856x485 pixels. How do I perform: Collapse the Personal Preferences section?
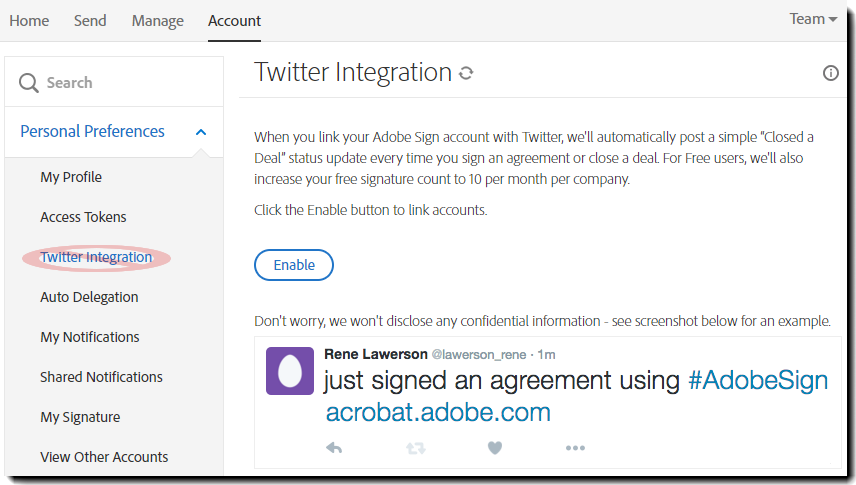click(x=201, y=132)
